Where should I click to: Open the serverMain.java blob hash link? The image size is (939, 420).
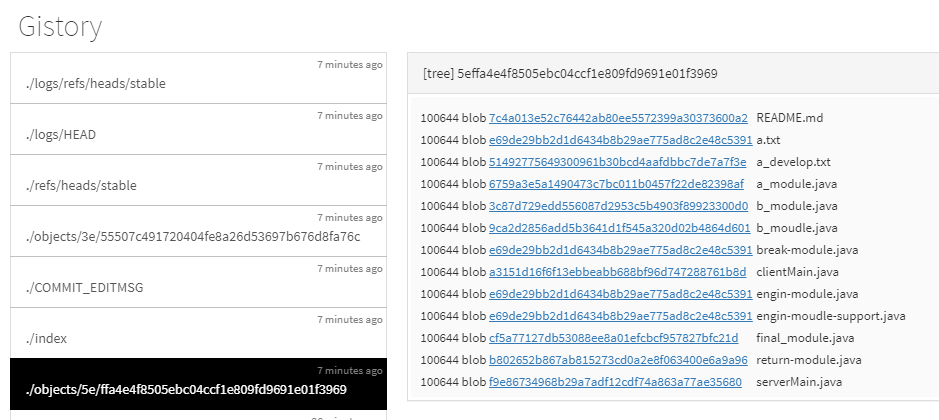point(615,382)
